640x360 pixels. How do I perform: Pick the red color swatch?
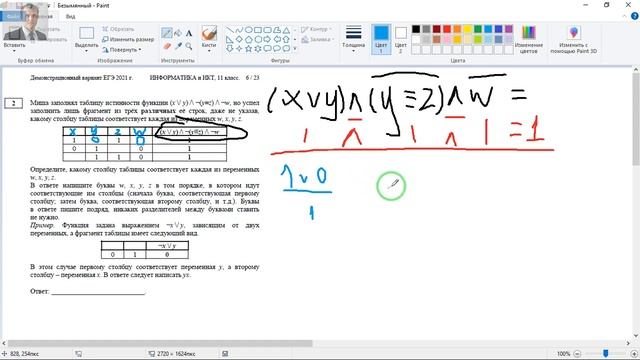[447, 29]
